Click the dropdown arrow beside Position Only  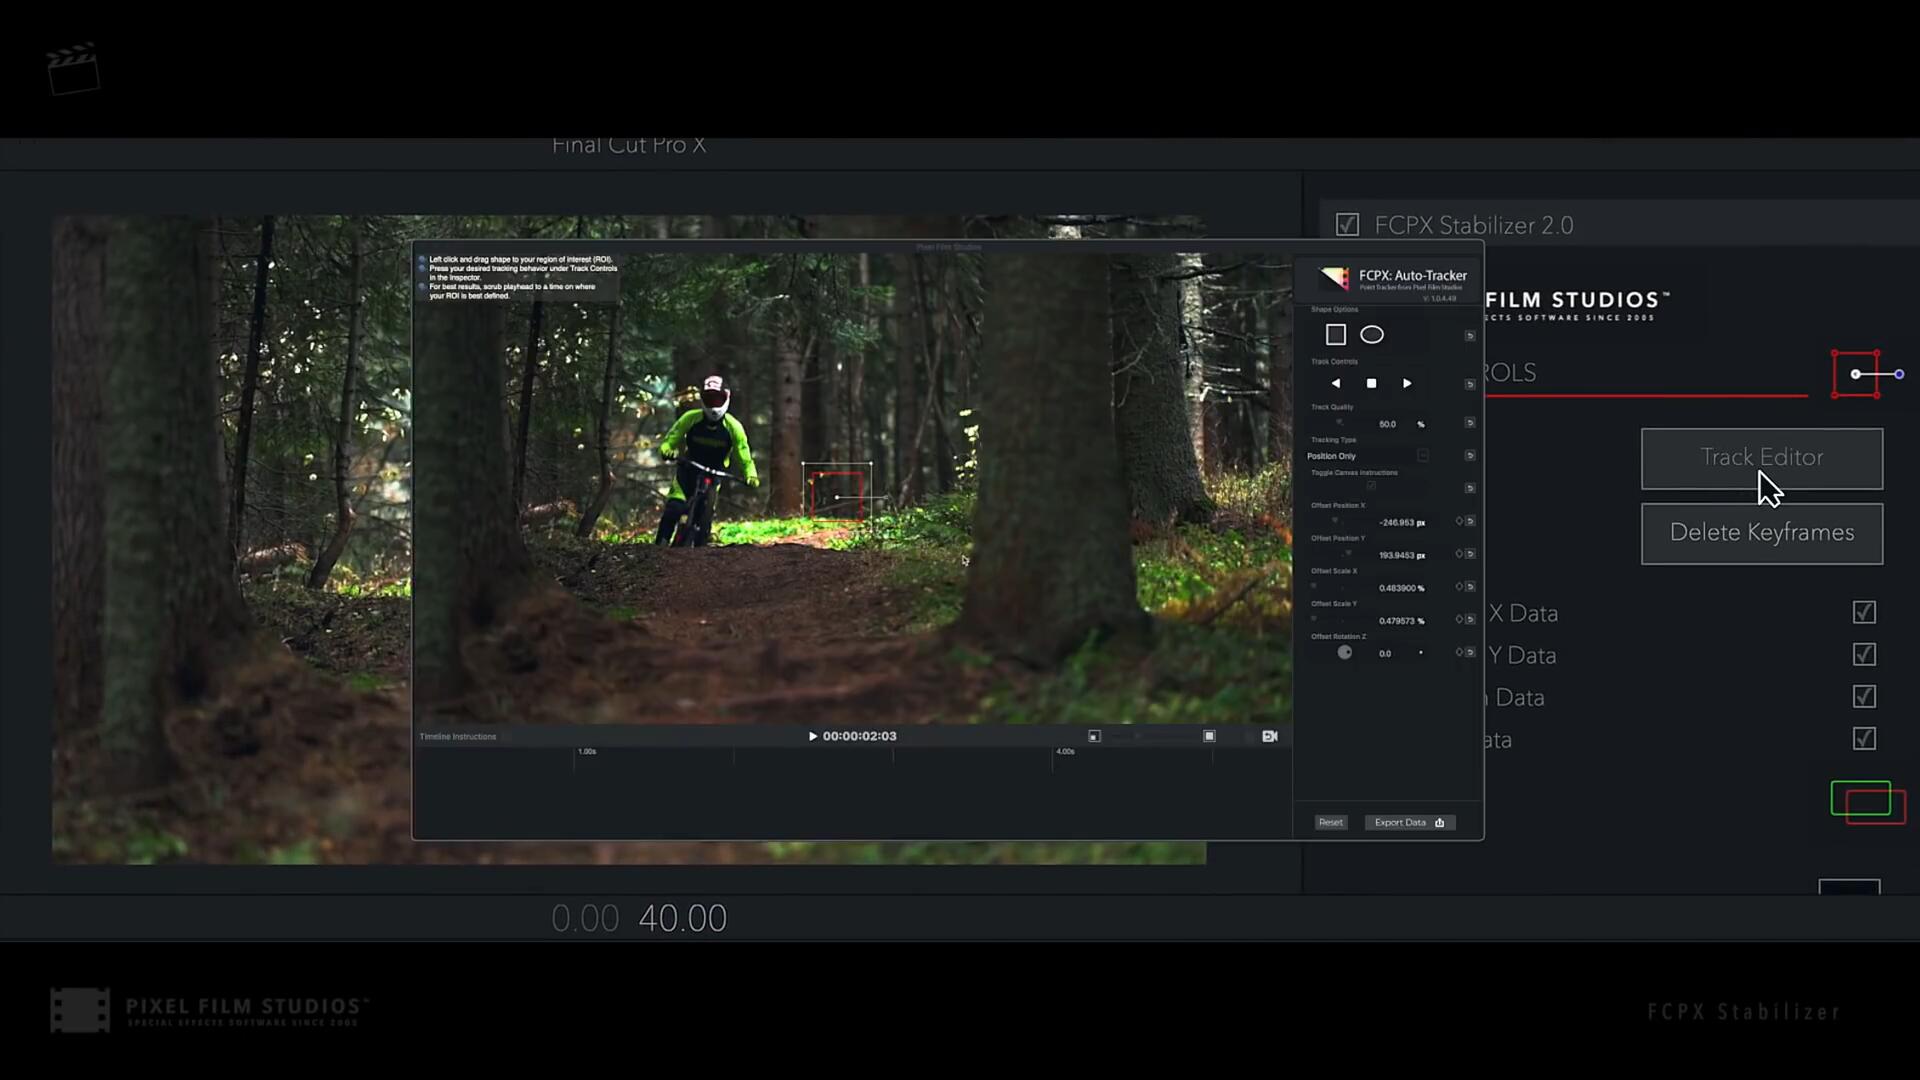tap(1423, 456)
